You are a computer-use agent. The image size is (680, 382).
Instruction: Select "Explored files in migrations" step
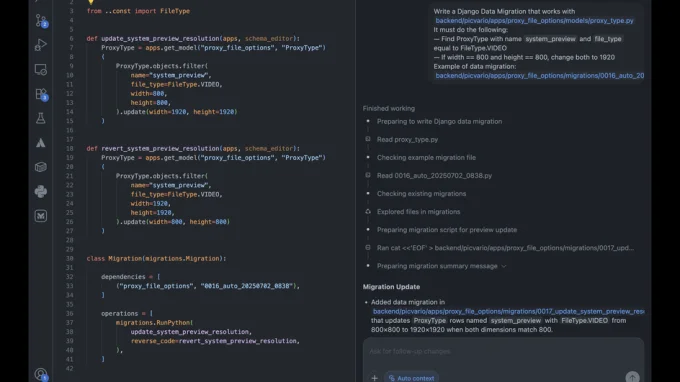pyautogui.click(x=418, y=212)
